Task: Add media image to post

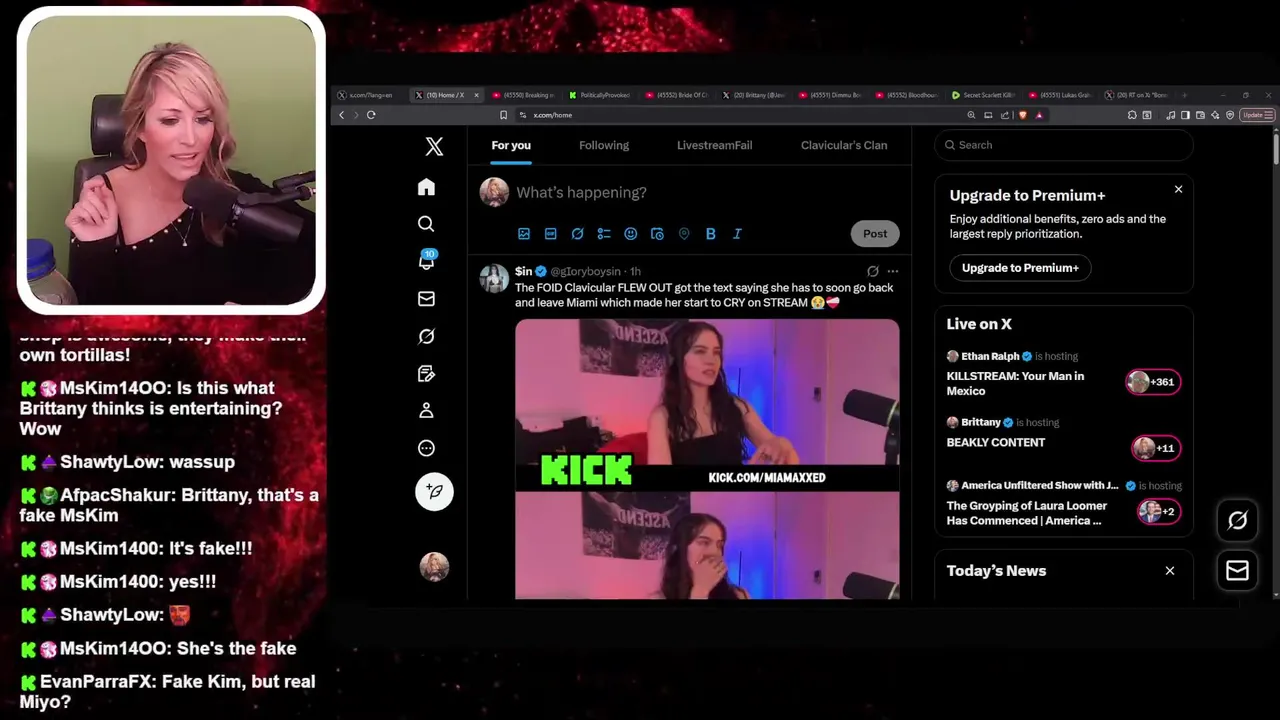Action: 523,233
